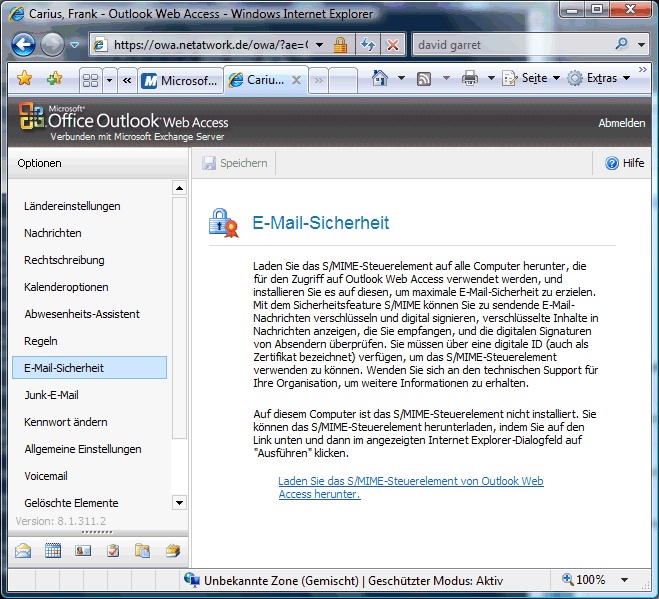Click options list scroll up arrow
The width and height of the screenshot is (659, 599).
click(x=179, y=188)
